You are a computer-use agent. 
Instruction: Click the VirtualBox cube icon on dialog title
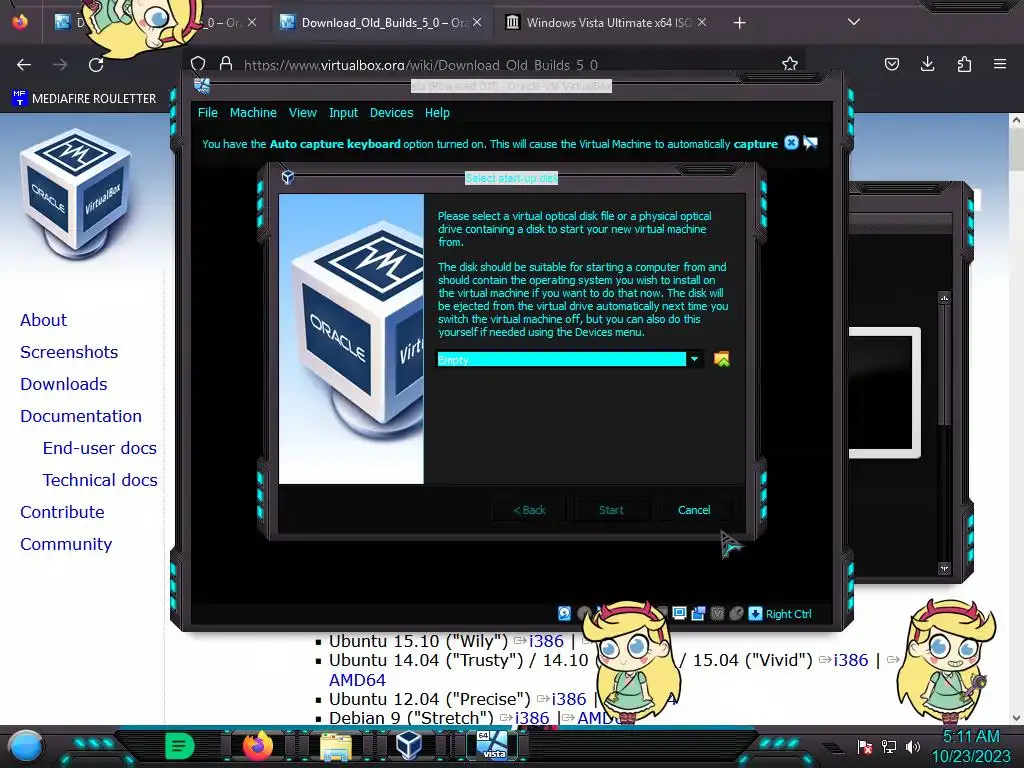[x=287, y=178]
